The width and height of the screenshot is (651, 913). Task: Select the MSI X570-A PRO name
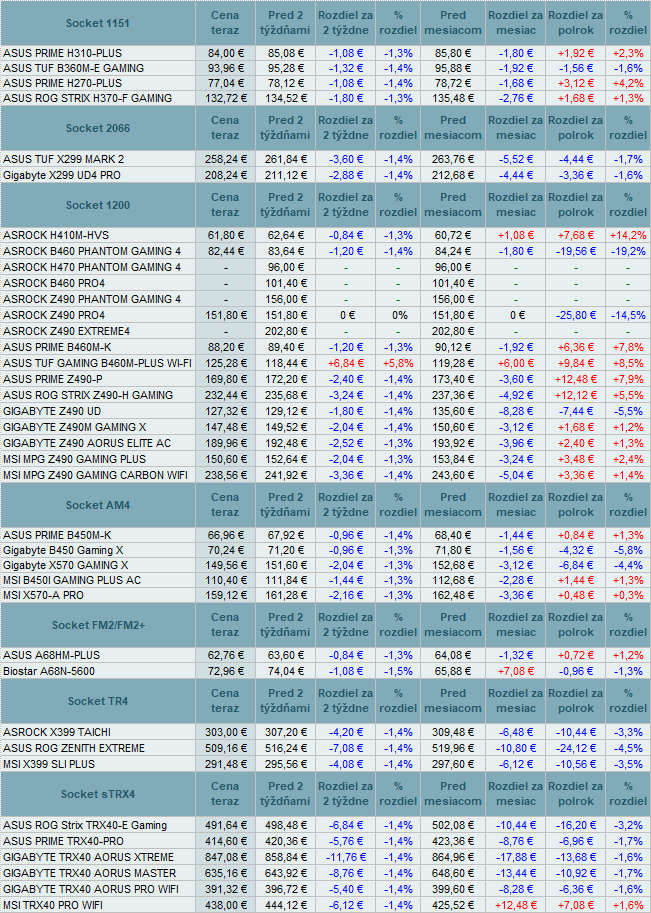point(43,596)
